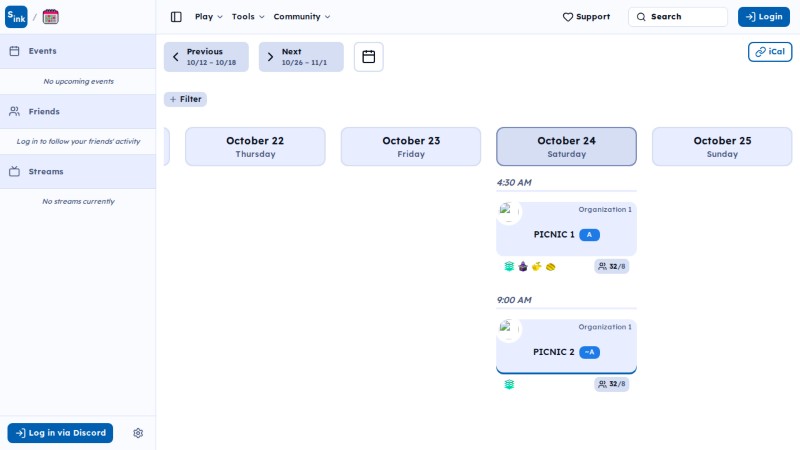800x450 pixels.
Task: Click the Login button in header
Action: pos(764,17)
